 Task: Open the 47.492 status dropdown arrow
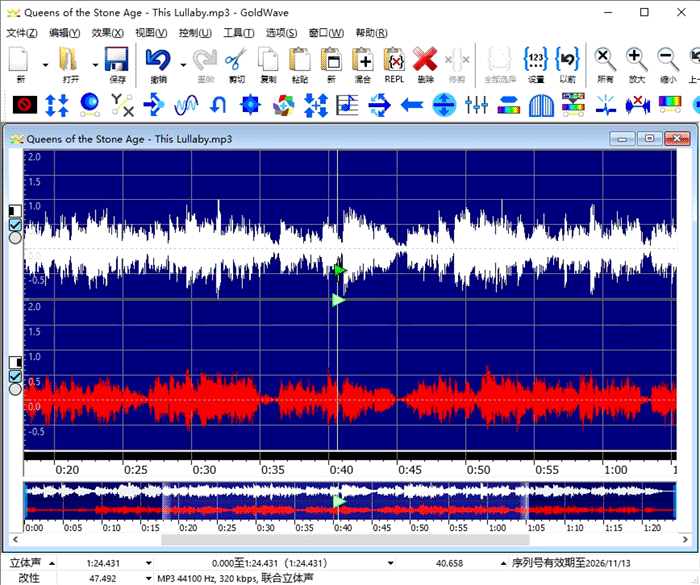(149, 578)
